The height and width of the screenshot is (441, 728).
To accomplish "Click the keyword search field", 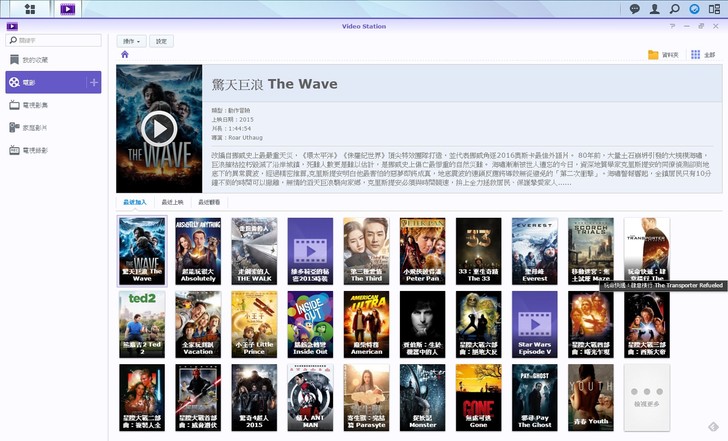I will pos(53,40).
